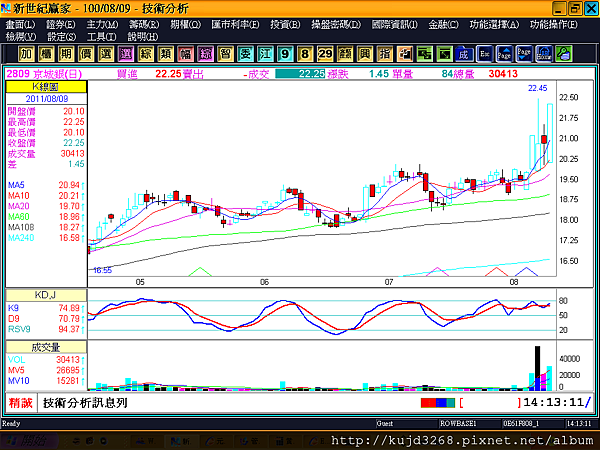Click the Home toolbar button
600x450 pixels.
point(544,54)
